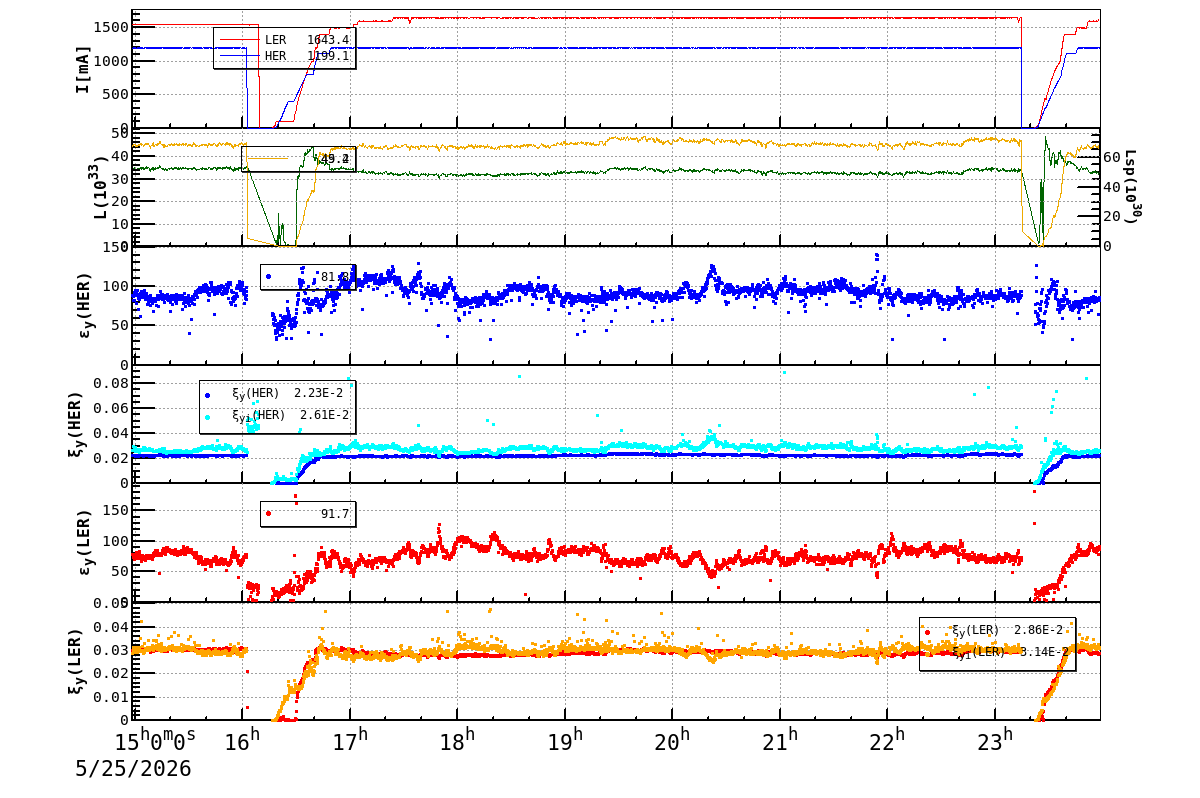Click the ξyi(LER) 3.14E-2 legend entry
This screenshot has width=1200, height=798.
(996, 652)
